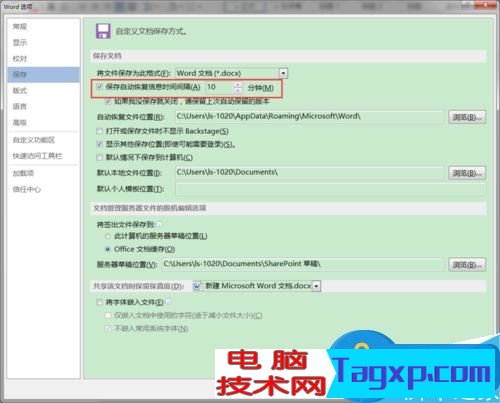Viewport: 500px width, 403px height.
Task: Select the 显示 (Display) category
Action: 20,43
